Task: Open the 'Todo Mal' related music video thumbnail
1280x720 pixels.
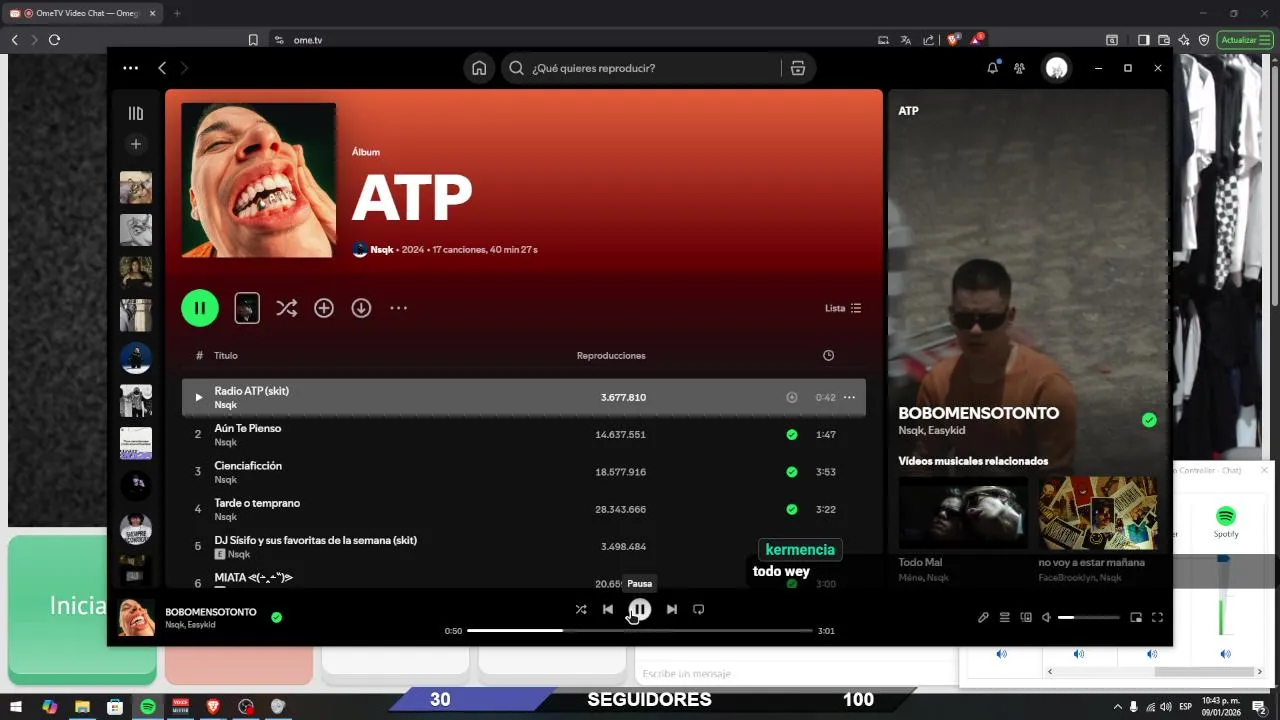Action: pyautogui.click(x=963, y=513)
